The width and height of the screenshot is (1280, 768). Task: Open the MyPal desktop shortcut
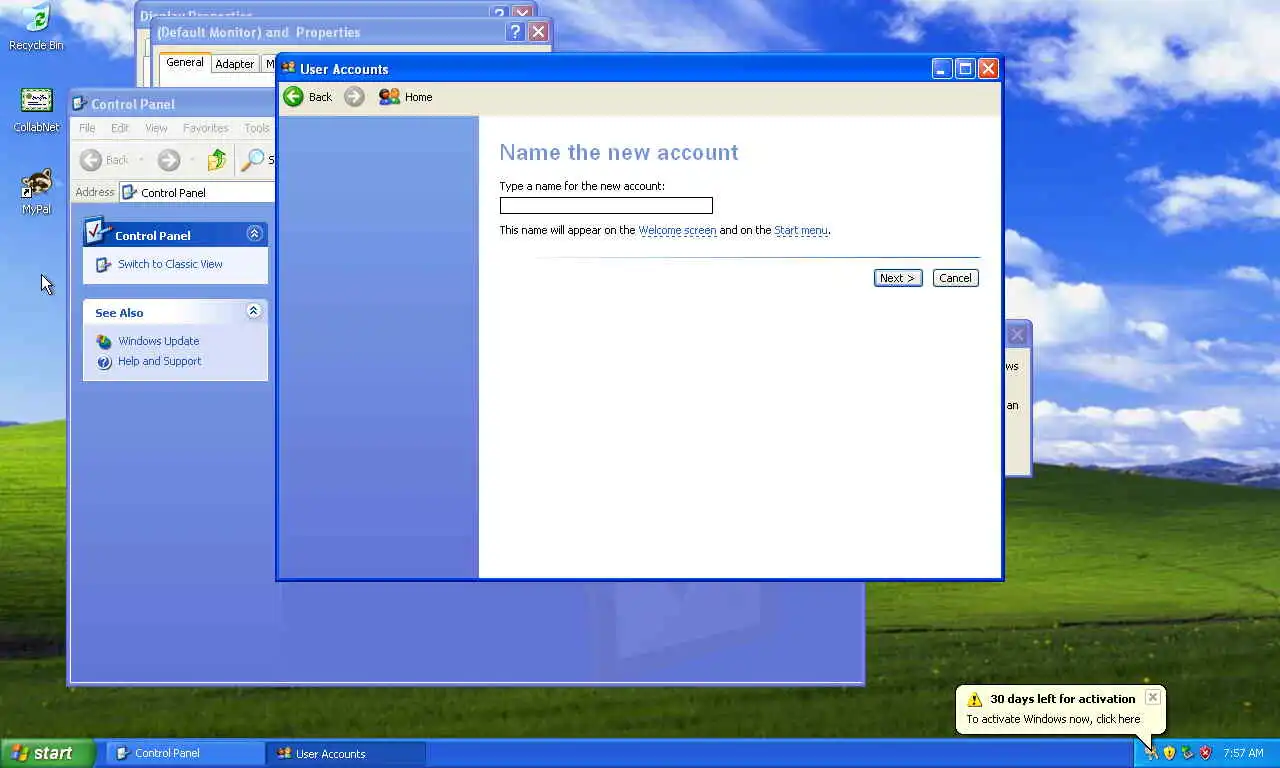[x=36, y=192]
